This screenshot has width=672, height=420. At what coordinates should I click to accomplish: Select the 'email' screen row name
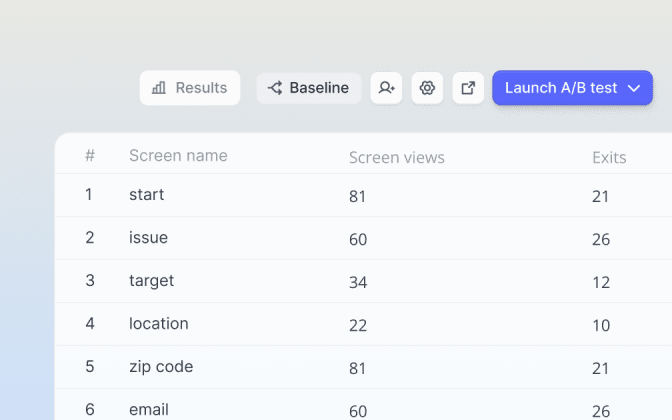pos(149,409)
